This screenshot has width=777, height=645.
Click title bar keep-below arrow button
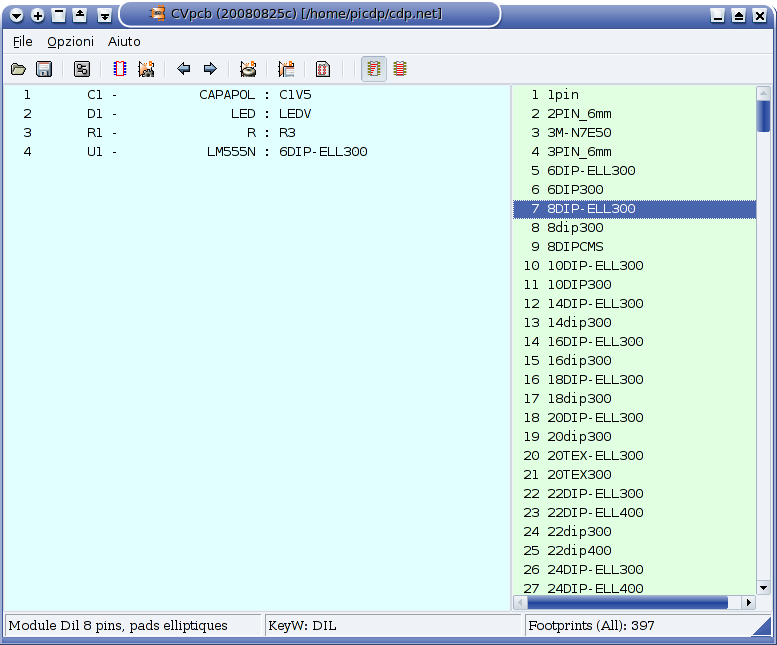[105, 15]
